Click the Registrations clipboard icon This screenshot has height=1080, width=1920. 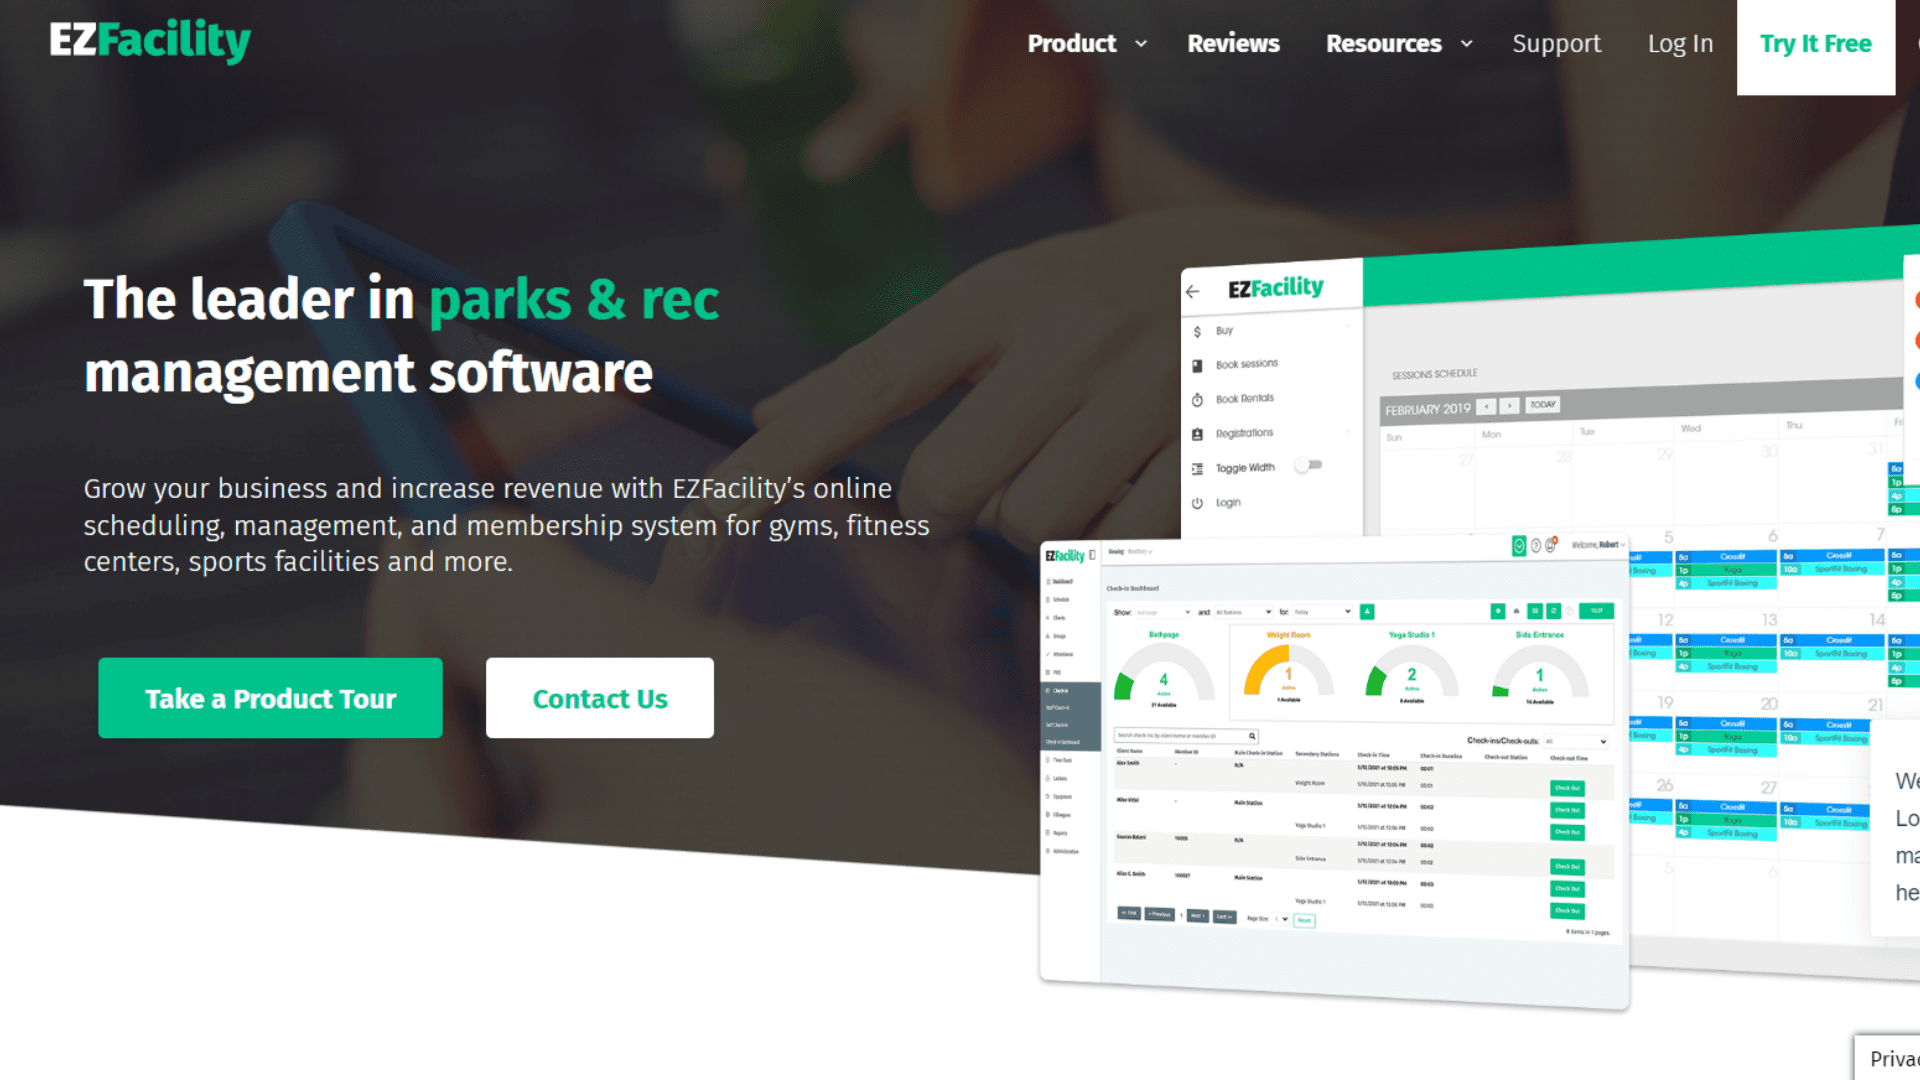pyautogui.click(x=1197, y=434)
